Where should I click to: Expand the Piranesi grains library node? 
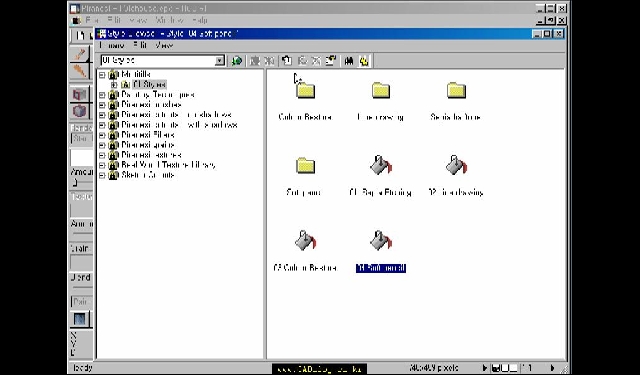(102, 145)
